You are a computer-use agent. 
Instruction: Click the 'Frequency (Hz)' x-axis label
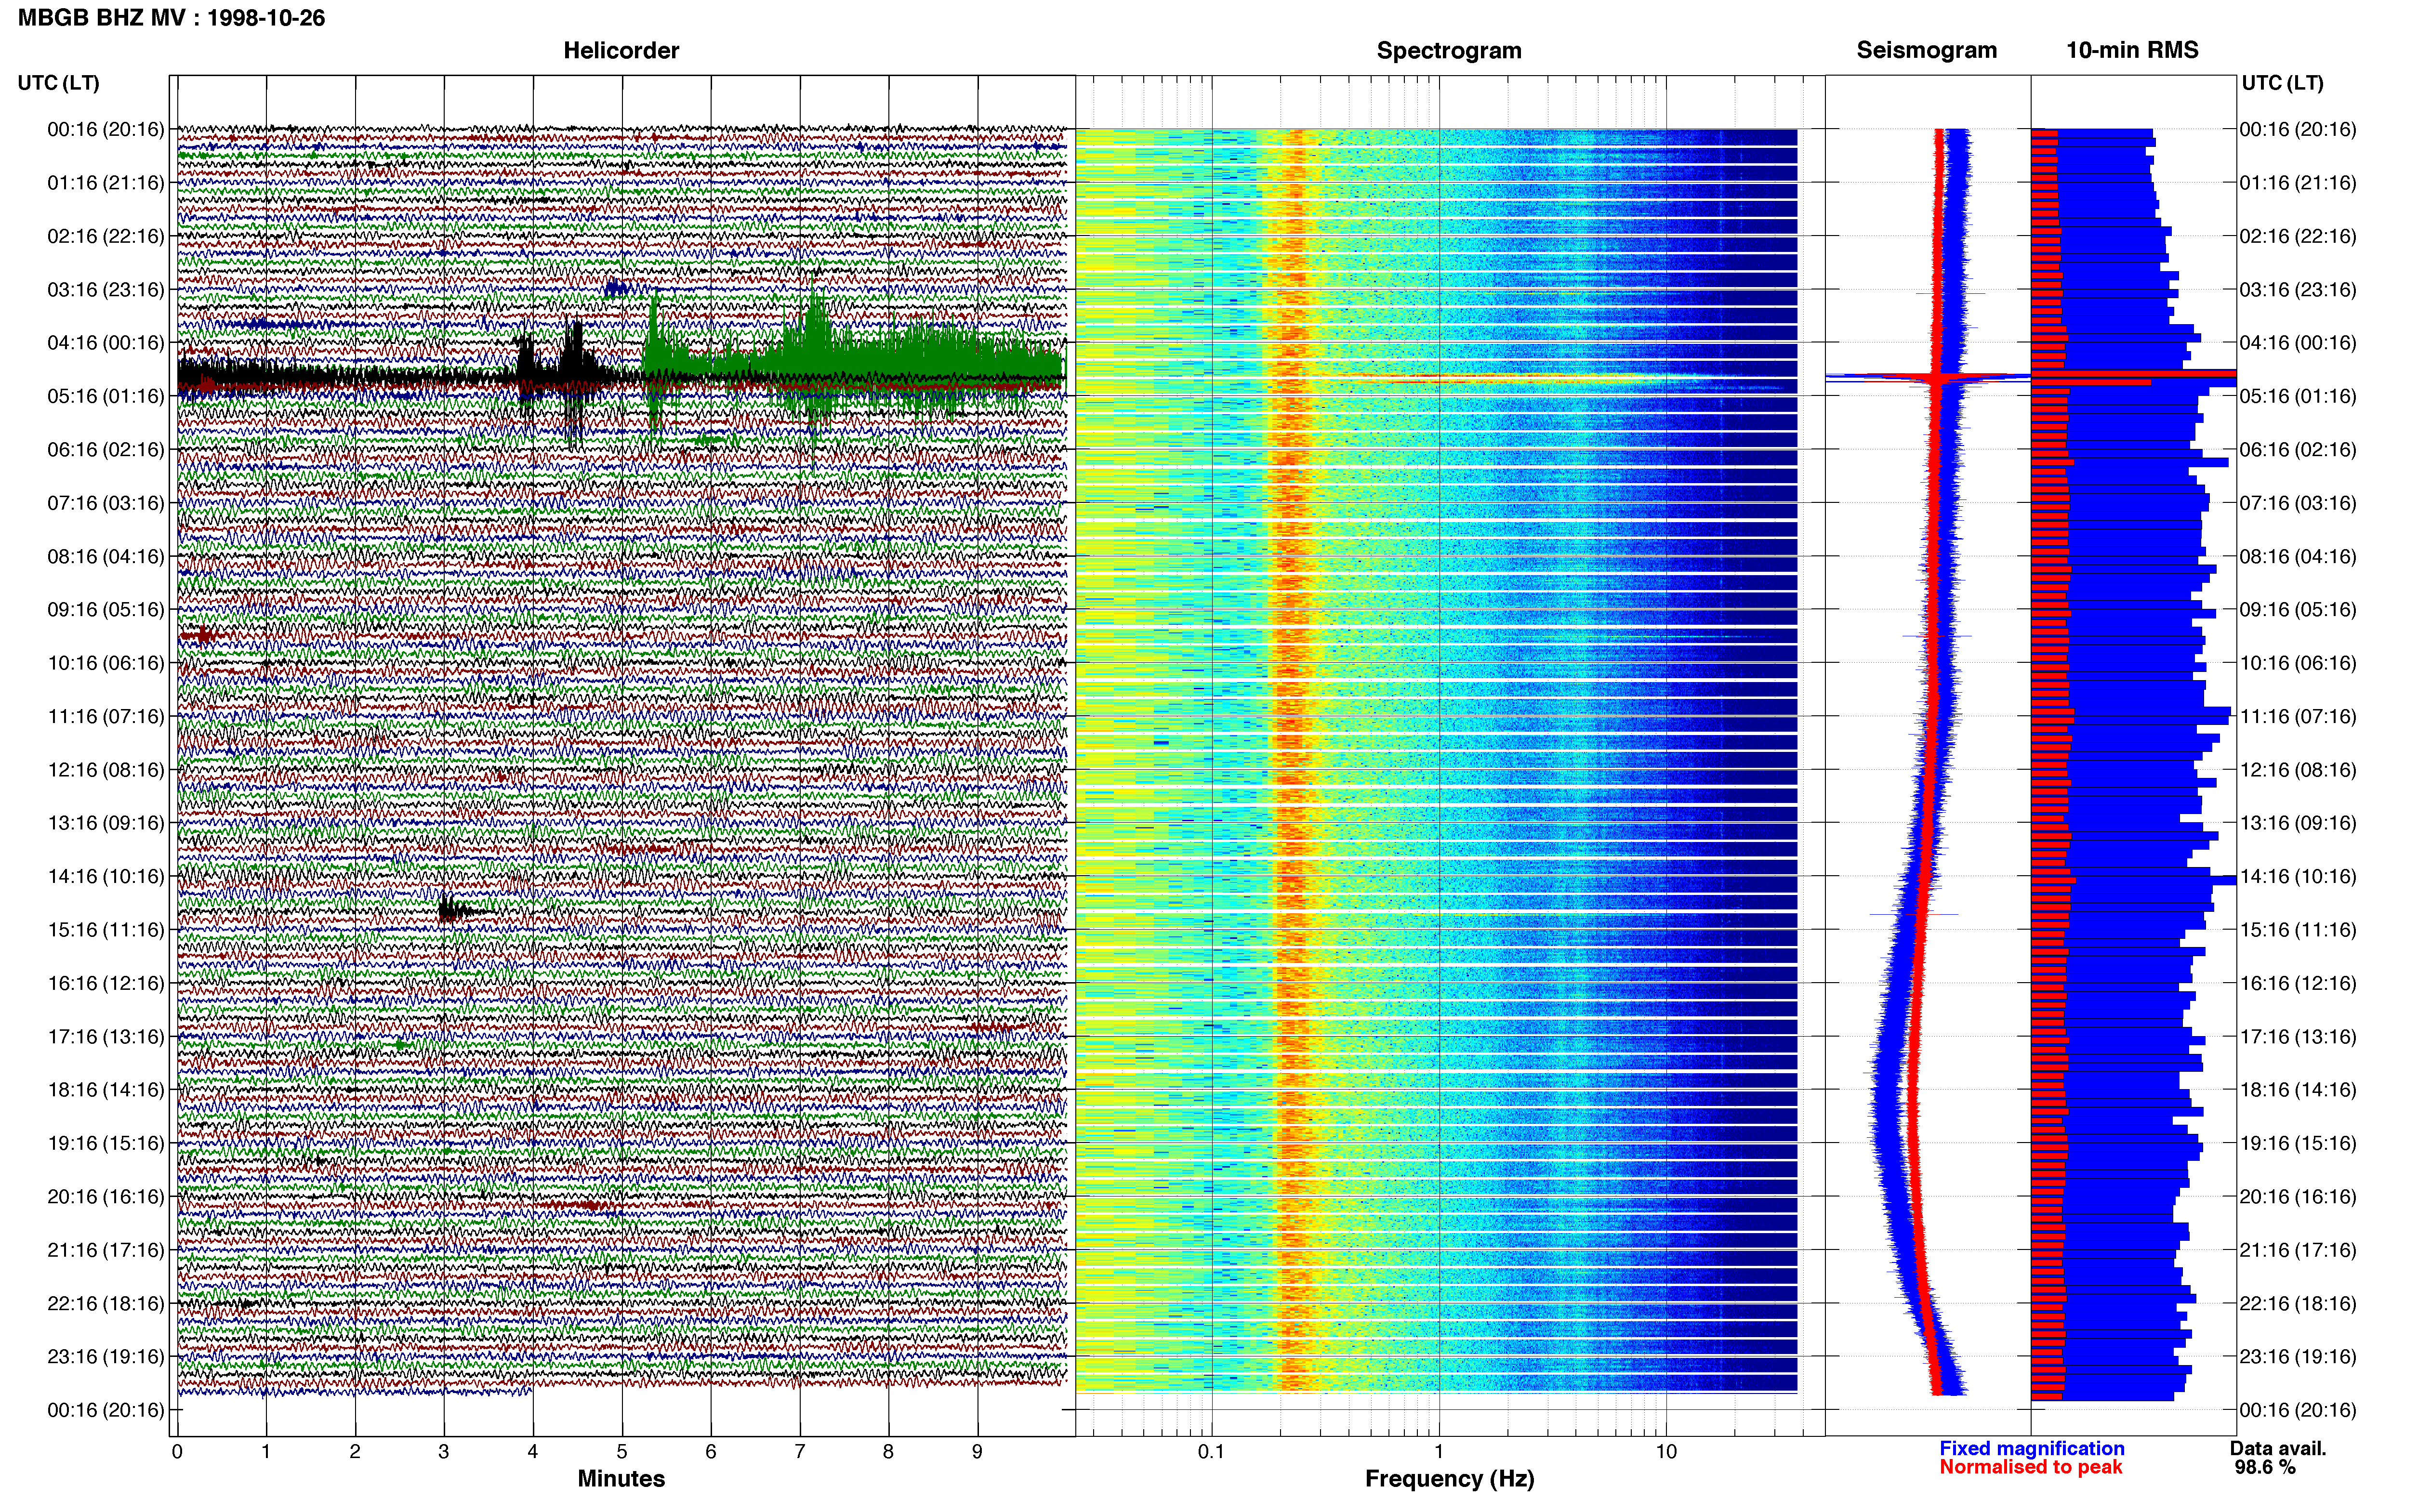point(1449,1479)
